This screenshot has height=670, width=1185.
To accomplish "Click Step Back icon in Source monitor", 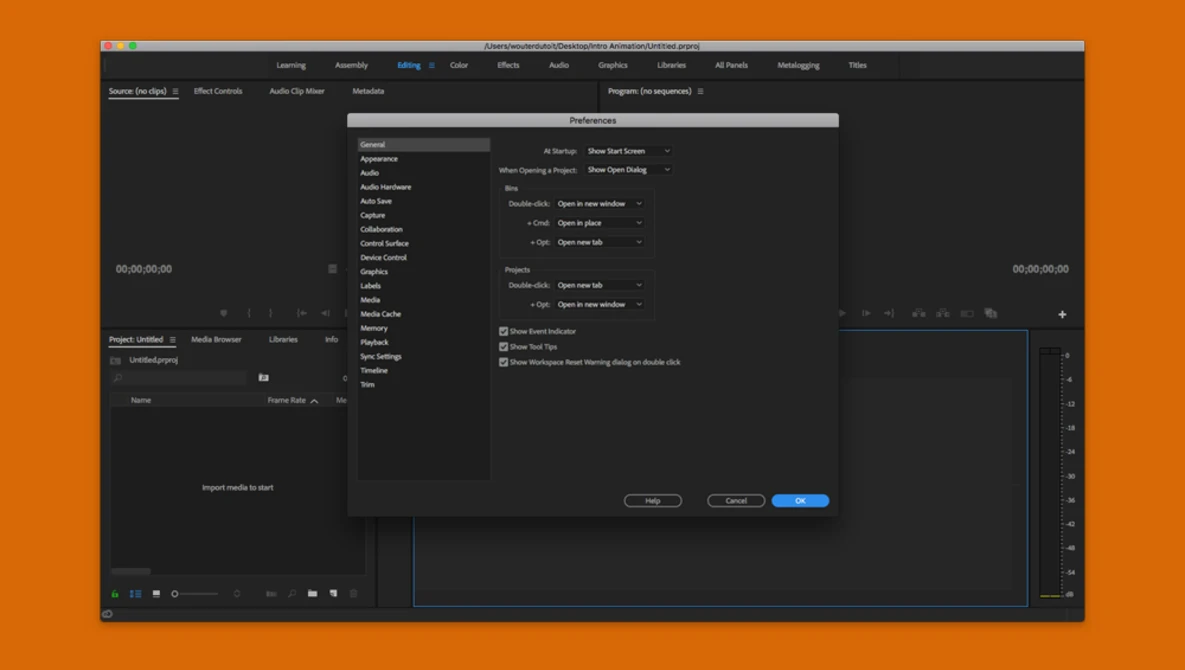I will pos(325,313).
